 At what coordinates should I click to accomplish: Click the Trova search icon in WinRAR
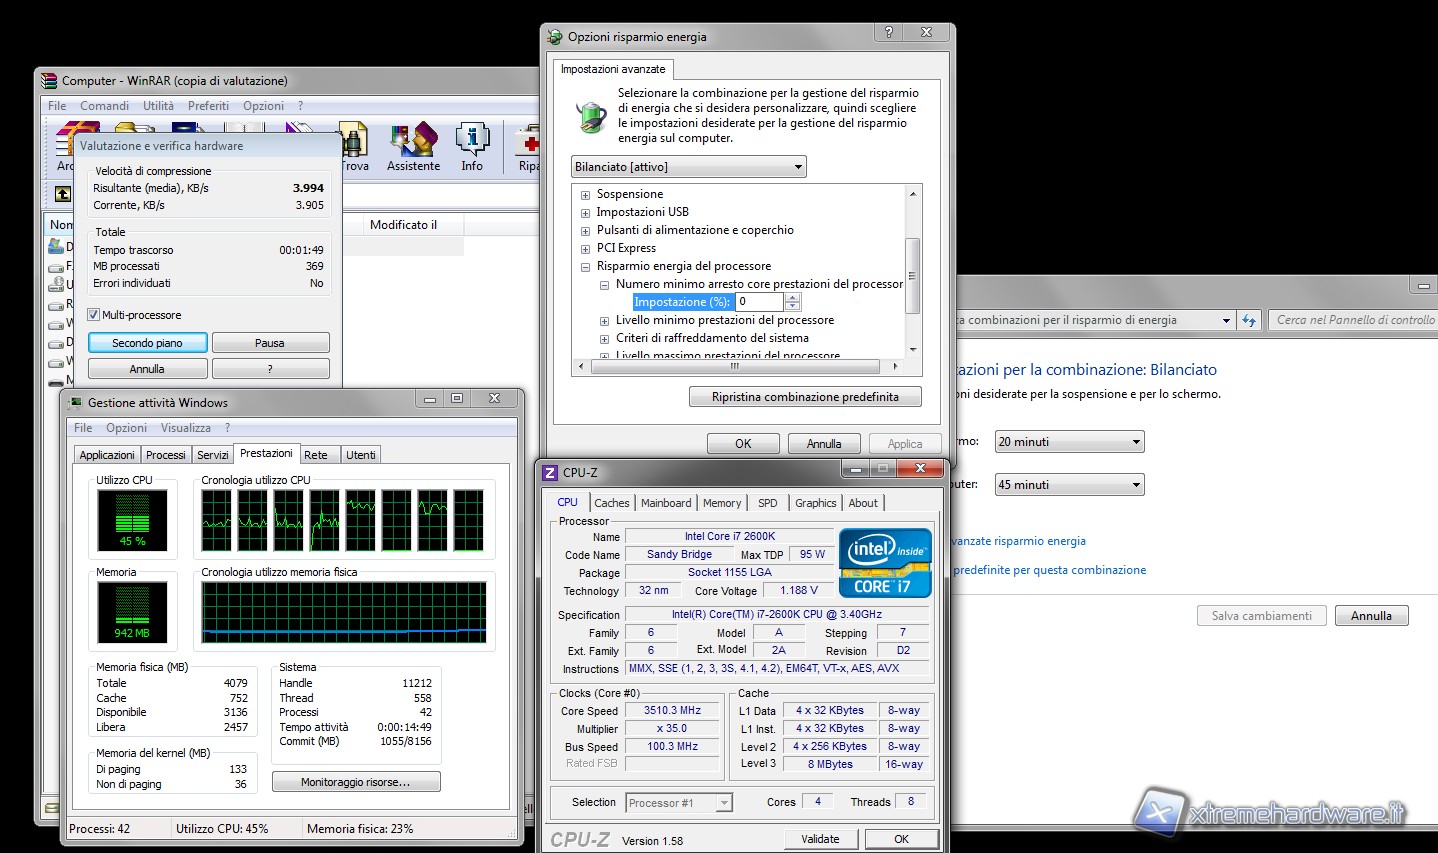pos(354,146)
